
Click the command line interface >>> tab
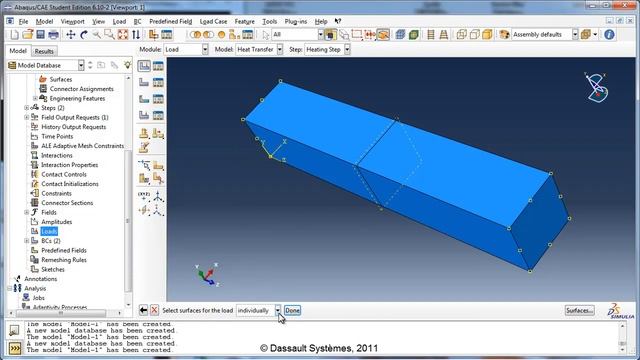(15, 348)
